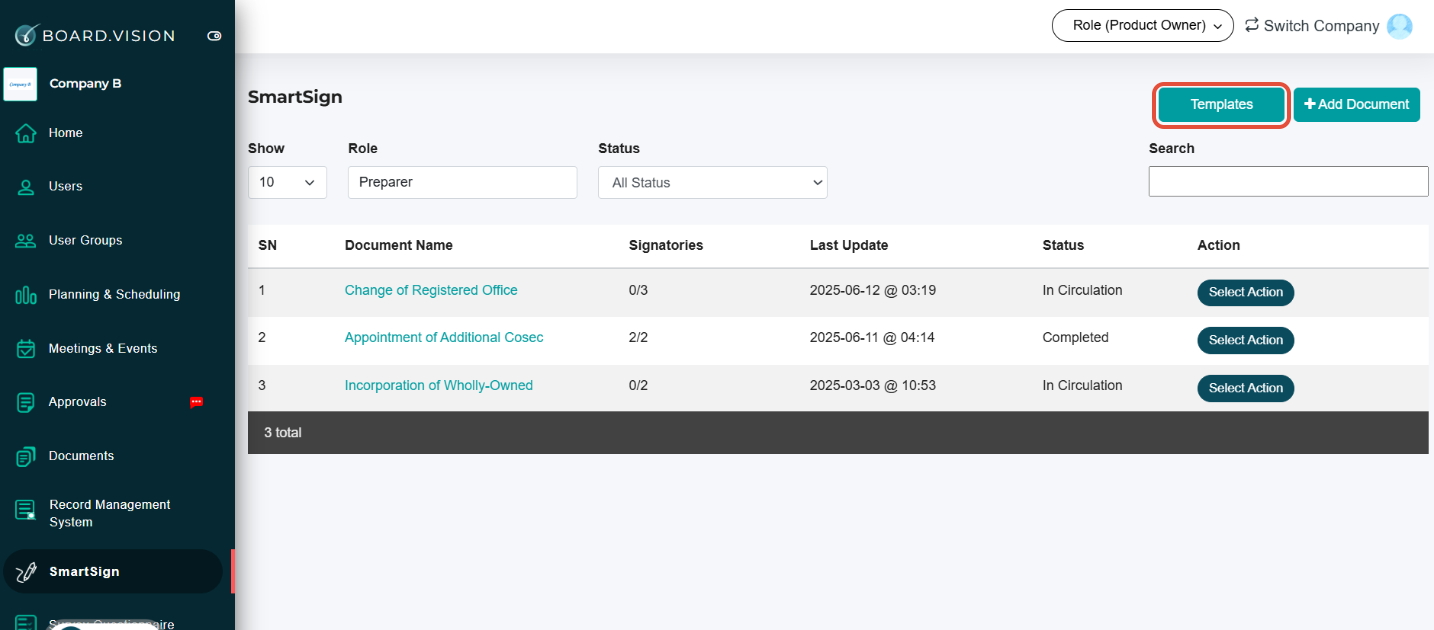The width and height of the screenshot is (1434, 630).
Task: Click timestamp 2025-06-12 @ 03:19
Action: tap(873, 291)
